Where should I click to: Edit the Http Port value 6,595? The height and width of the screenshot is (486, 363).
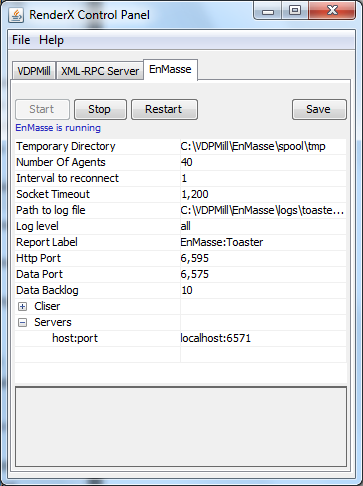(x=263, y=258)
